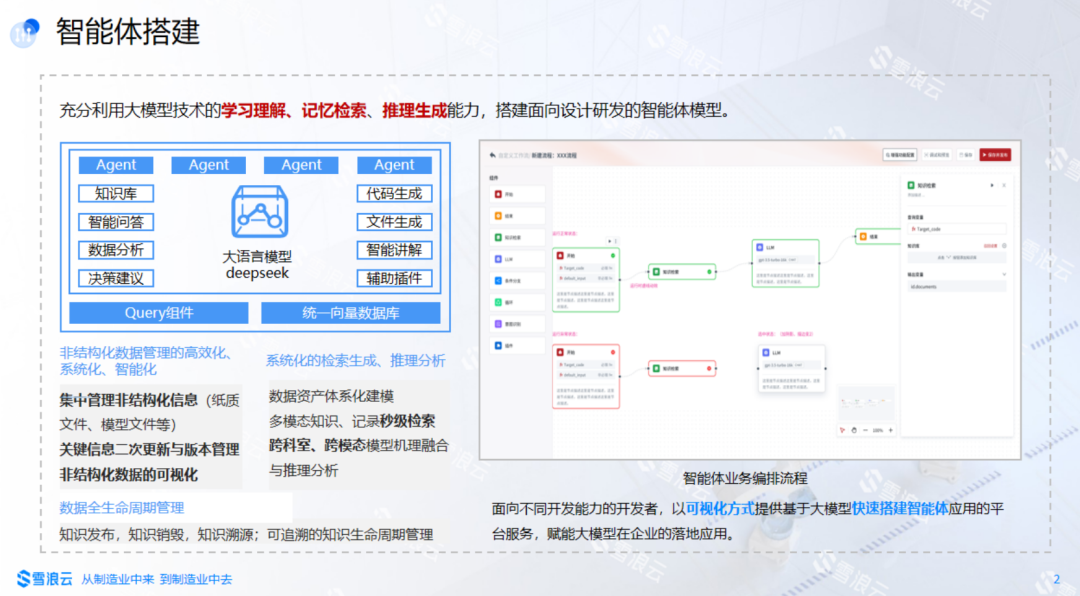The image size is (1080, 596).
Task: Click the Target_code row in green 开始 node
Action: click(585, 268)
